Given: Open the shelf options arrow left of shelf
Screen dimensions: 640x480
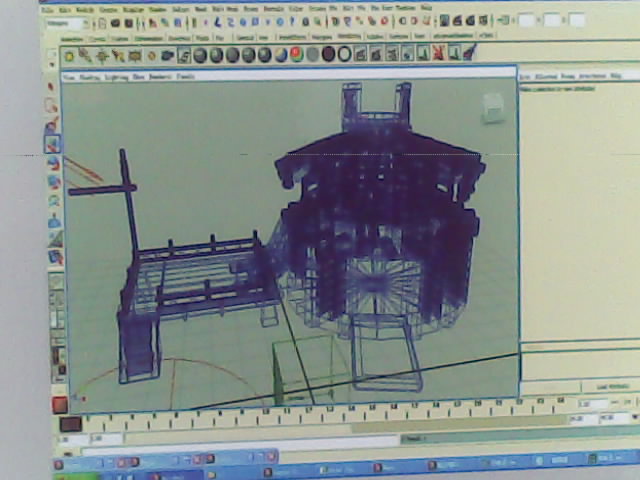Looking at the screenshot, I should coord(52,65).
